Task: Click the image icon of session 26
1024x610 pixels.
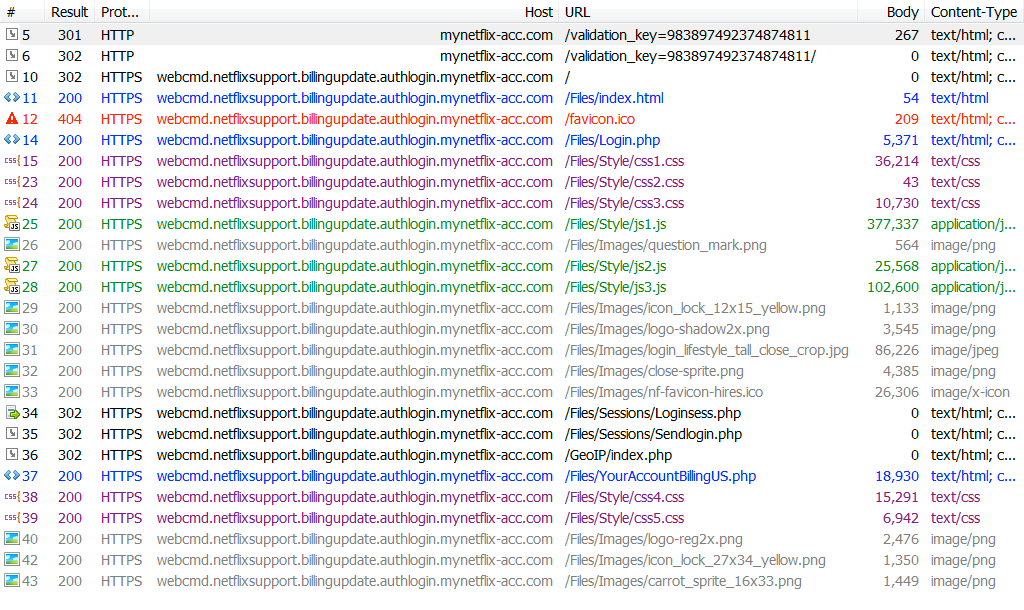Action: (x=12, y=244)
